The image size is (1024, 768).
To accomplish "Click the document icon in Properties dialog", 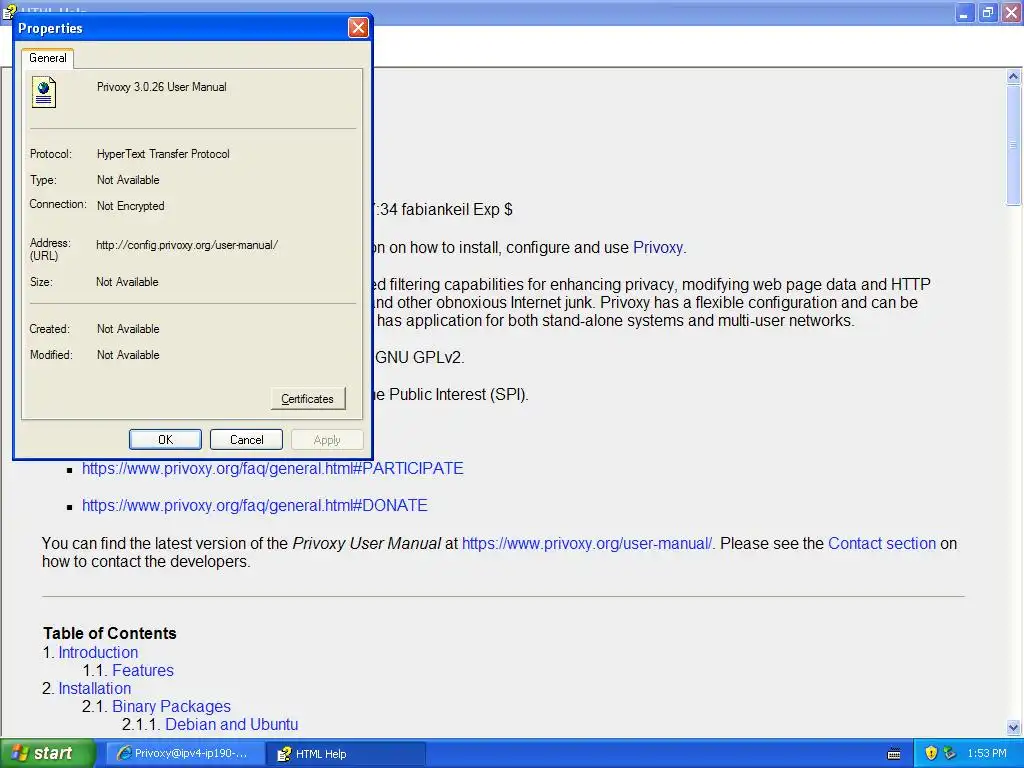I will pyautogui.click(x=44, y=92).
